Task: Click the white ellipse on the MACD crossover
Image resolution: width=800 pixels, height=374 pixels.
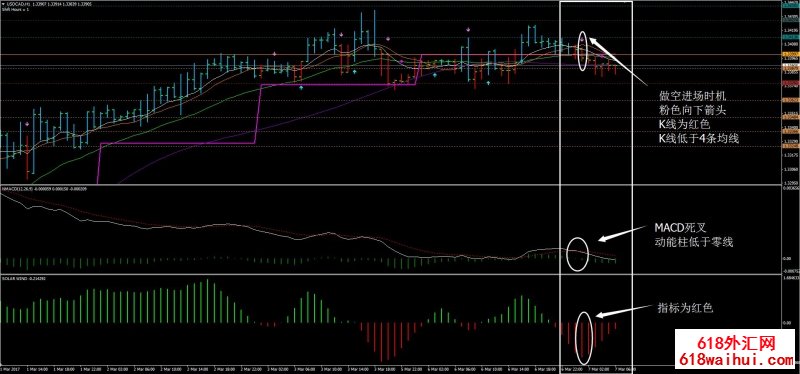Action: (x=577, y=254)
